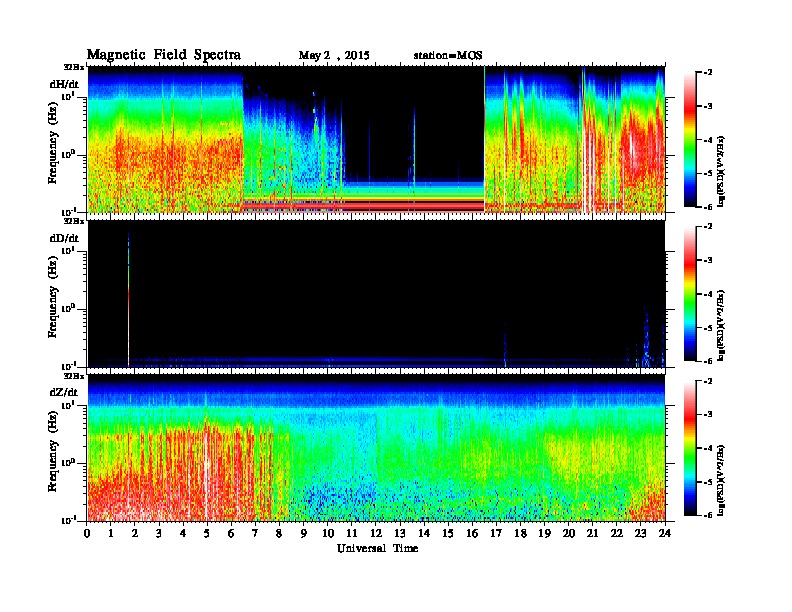Click the dZ/dt panel label
Viewport: 792px width, 612px height.
pyautogui.click(x=64, y=392)
